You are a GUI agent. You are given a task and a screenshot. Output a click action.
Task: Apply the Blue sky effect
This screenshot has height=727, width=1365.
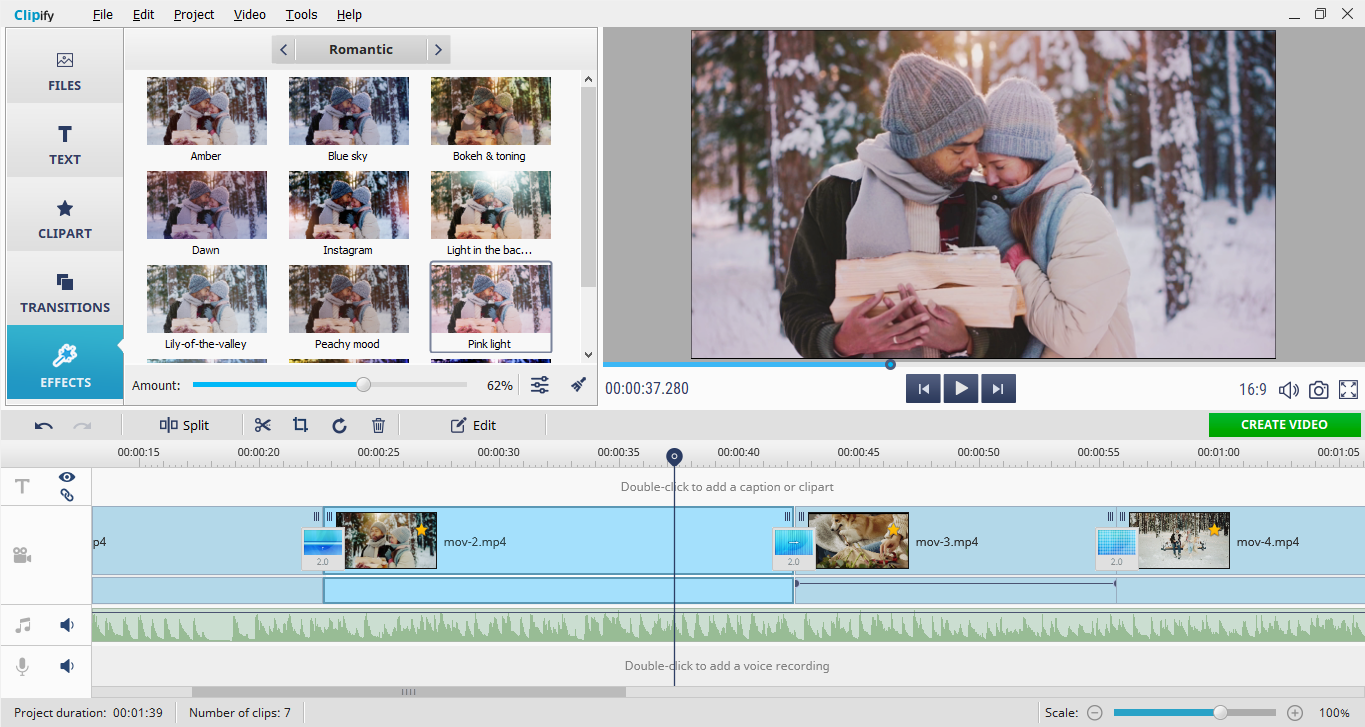click(348, 120)
